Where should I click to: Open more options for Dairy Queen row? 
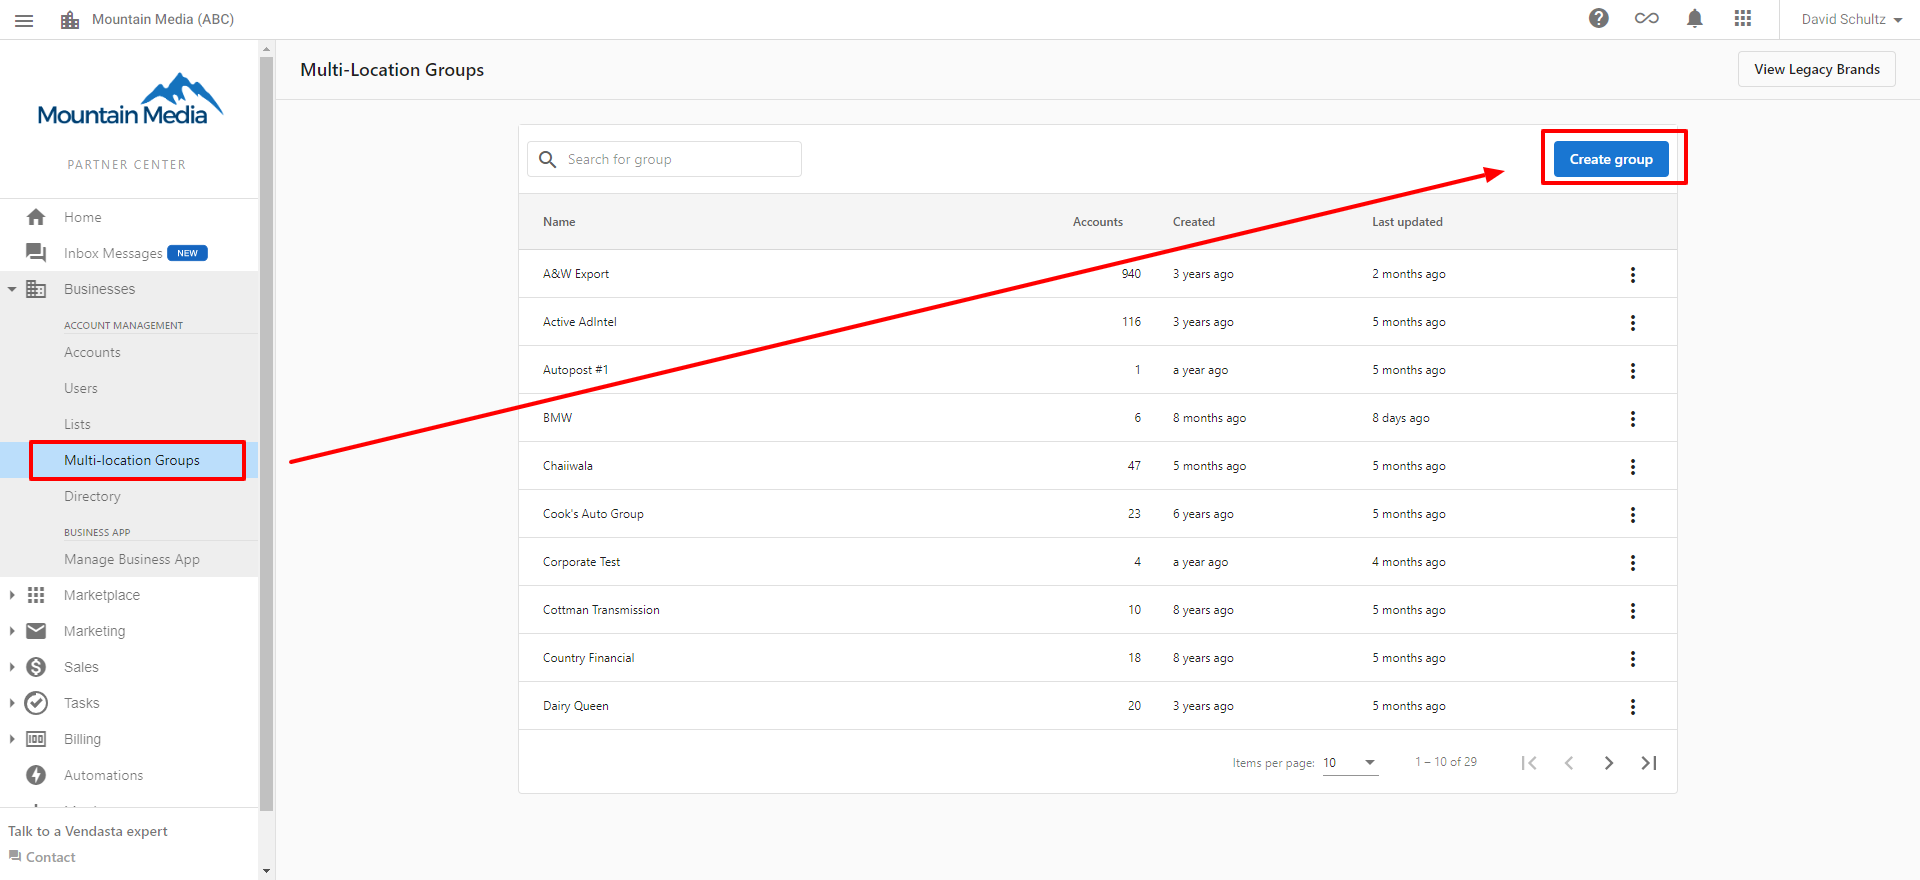[1633, 707]
